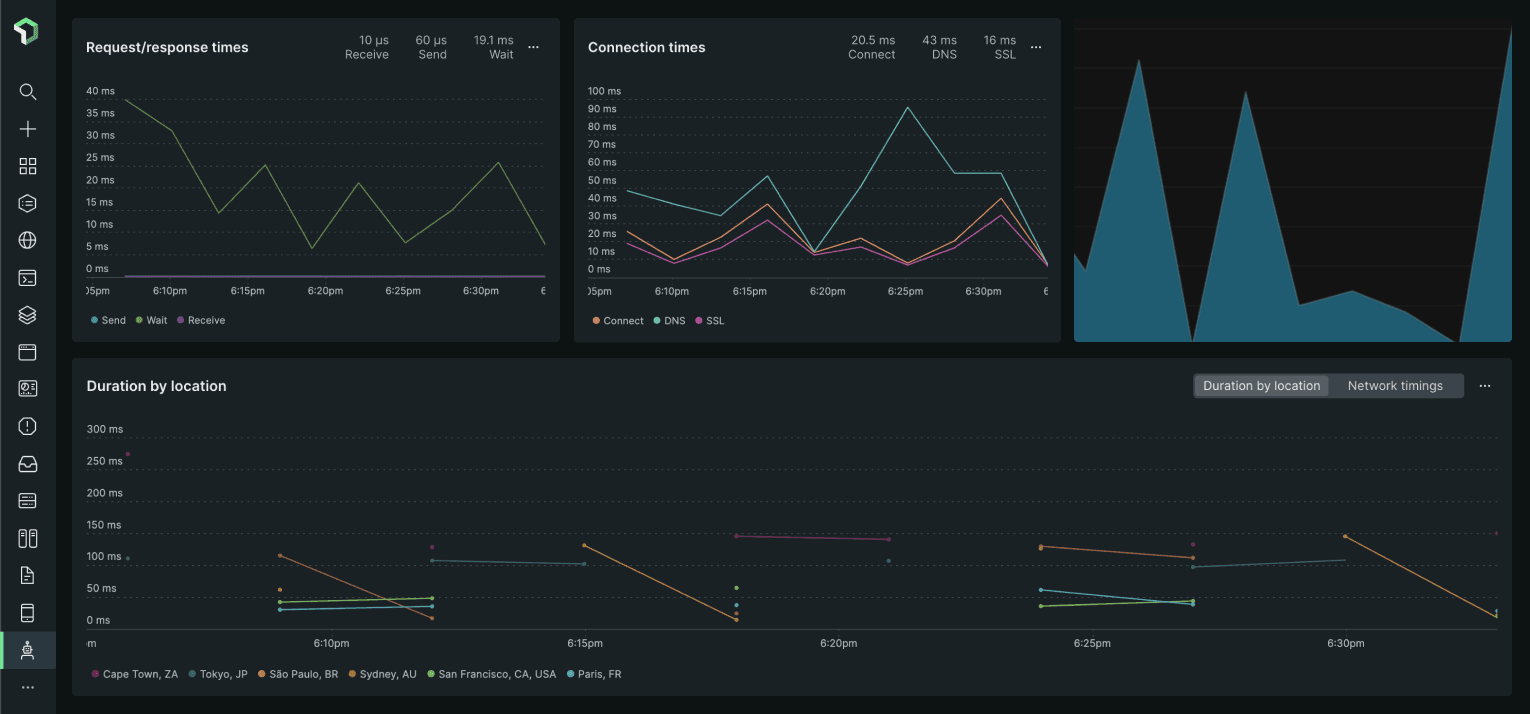Expand the sidebar's bottom three-dot menu
This screenshot has height=714, width=1530.
(x=28, y=688)
